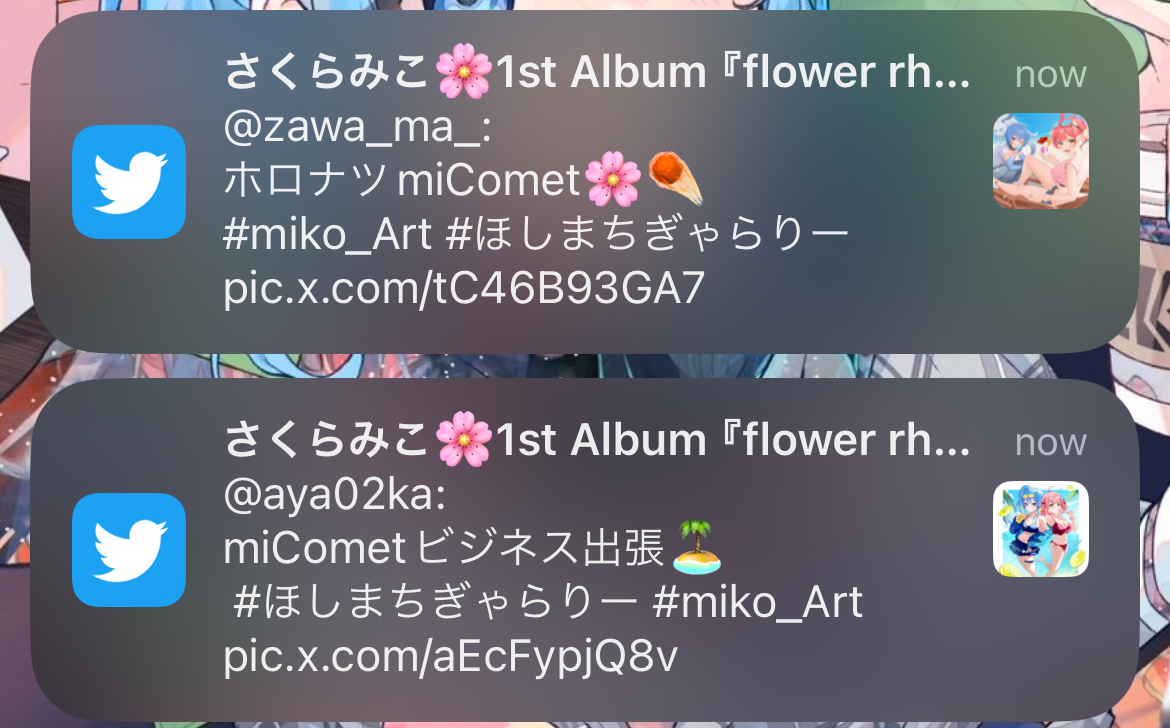1170x728 pixels.
Task: Click the comet emoji in the first notification
Action: [675, 178]
